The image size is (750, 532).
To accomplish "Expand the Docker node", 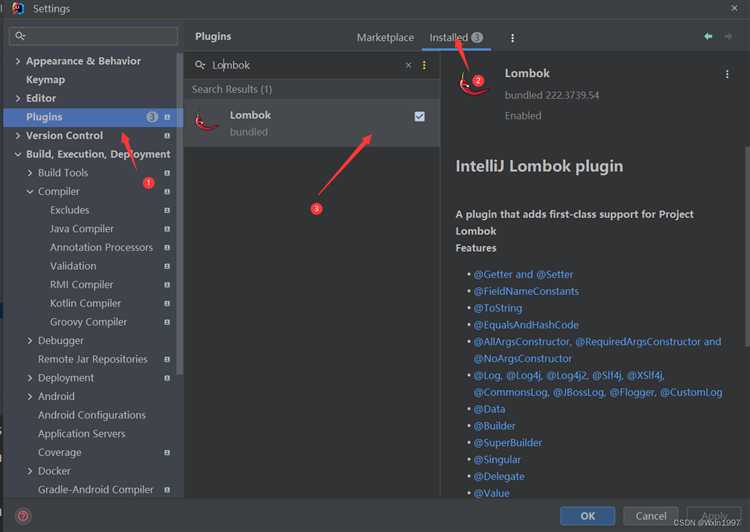I will [x=30, y=471].
